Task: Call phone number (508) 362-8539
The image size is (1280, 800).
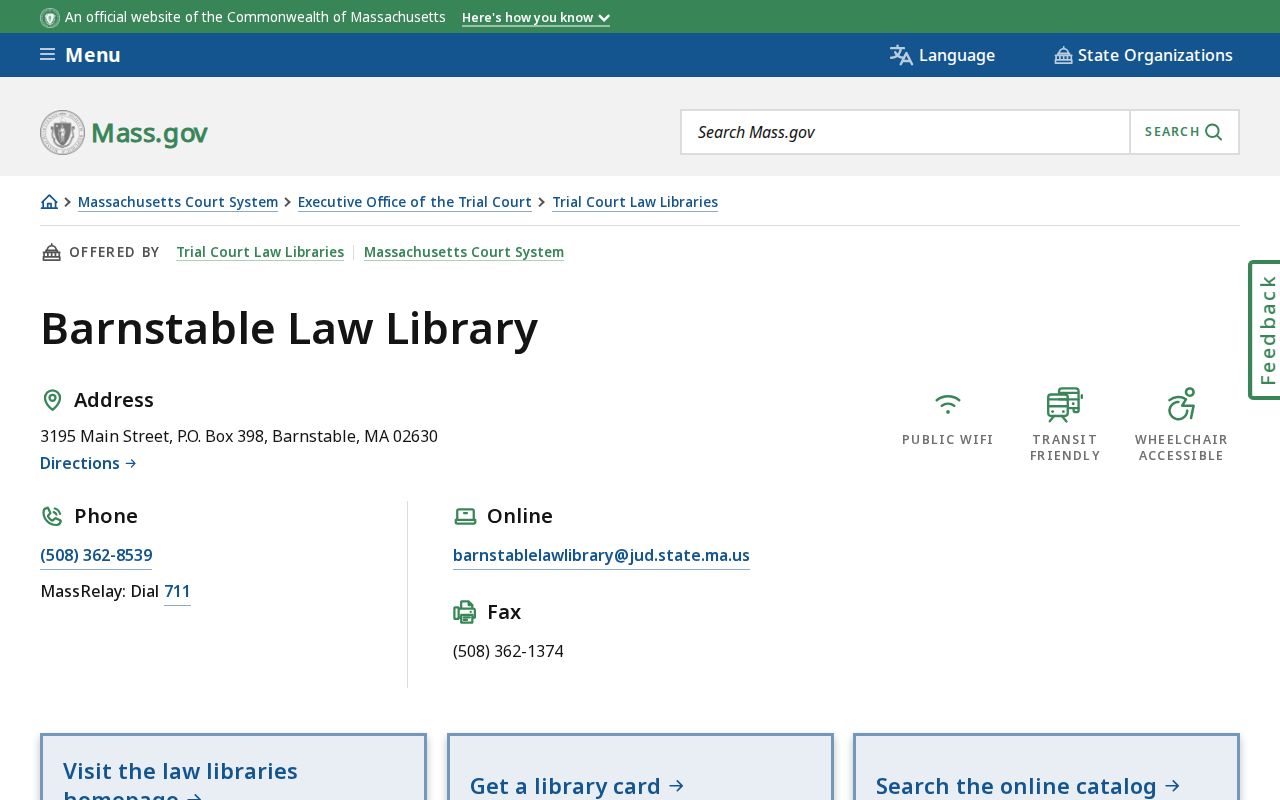Action: [x=96, y=555]
